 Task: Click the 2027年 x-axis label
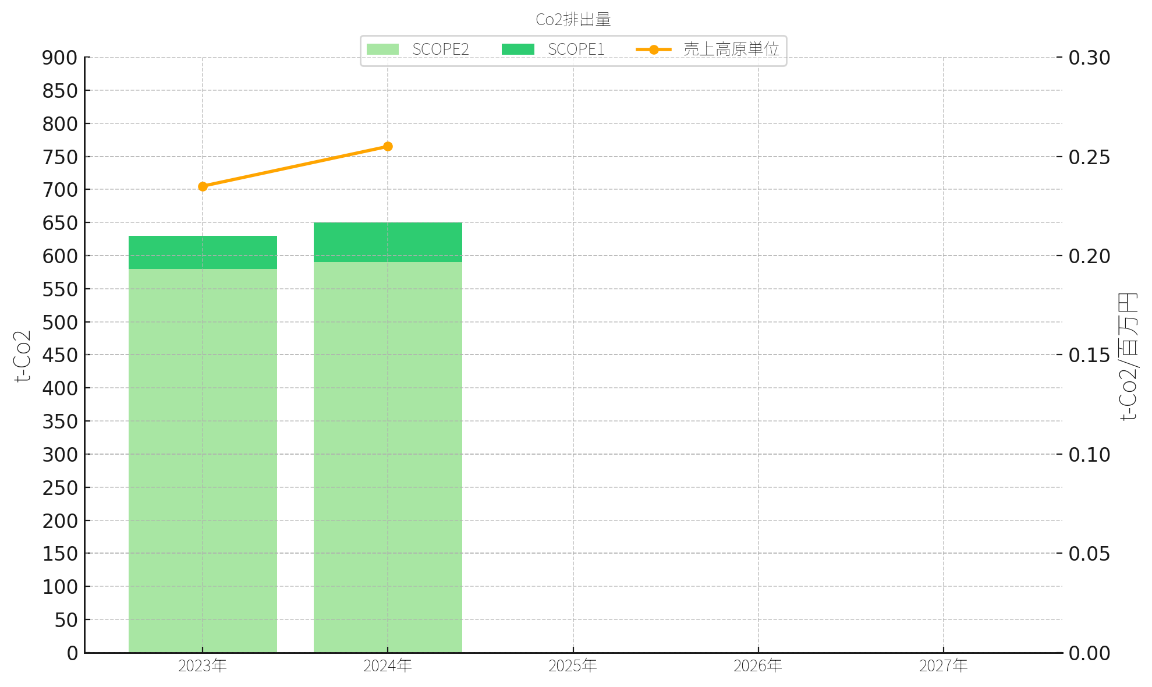point(943,666)
